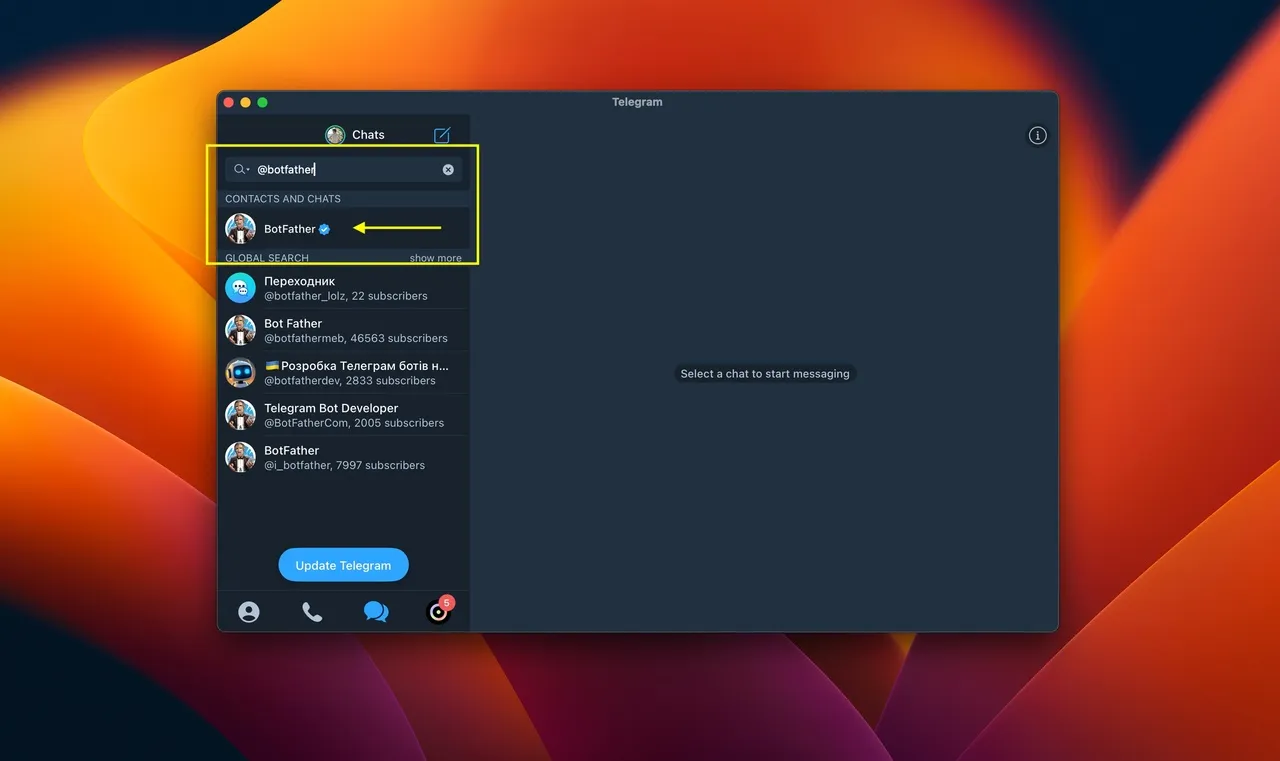The image size is (1280, 761).
Task: Click the "@botfatherdev, 2833 subscribers" text
Action: (350, 381)
